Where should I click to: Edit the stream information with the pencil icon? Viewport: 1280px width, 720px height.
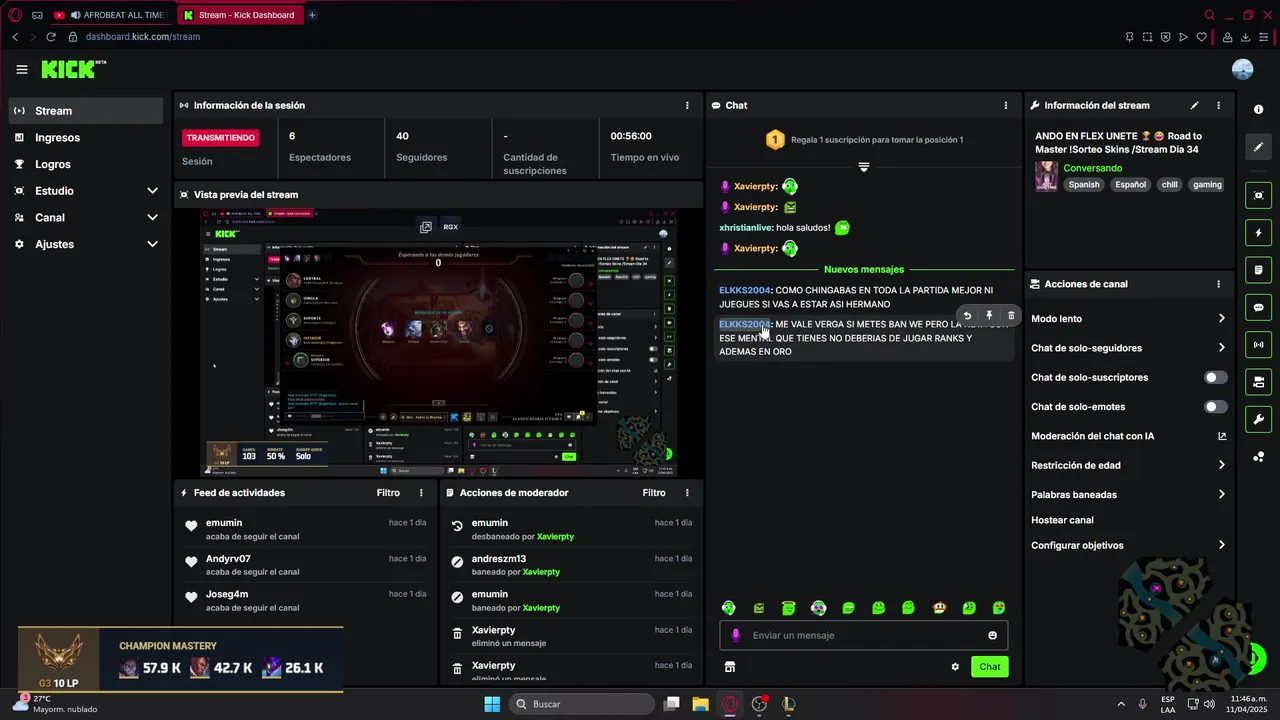click(1194, 105)
